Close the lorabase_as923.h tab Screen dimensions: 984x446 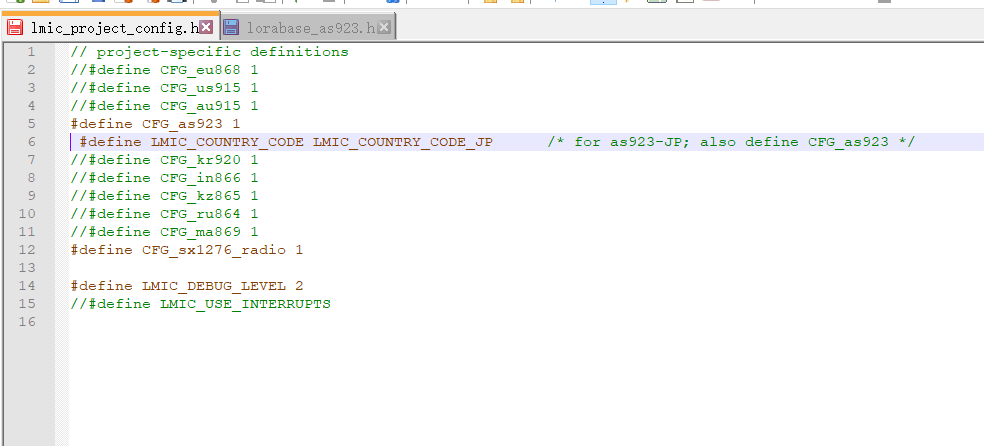(384, 27)
